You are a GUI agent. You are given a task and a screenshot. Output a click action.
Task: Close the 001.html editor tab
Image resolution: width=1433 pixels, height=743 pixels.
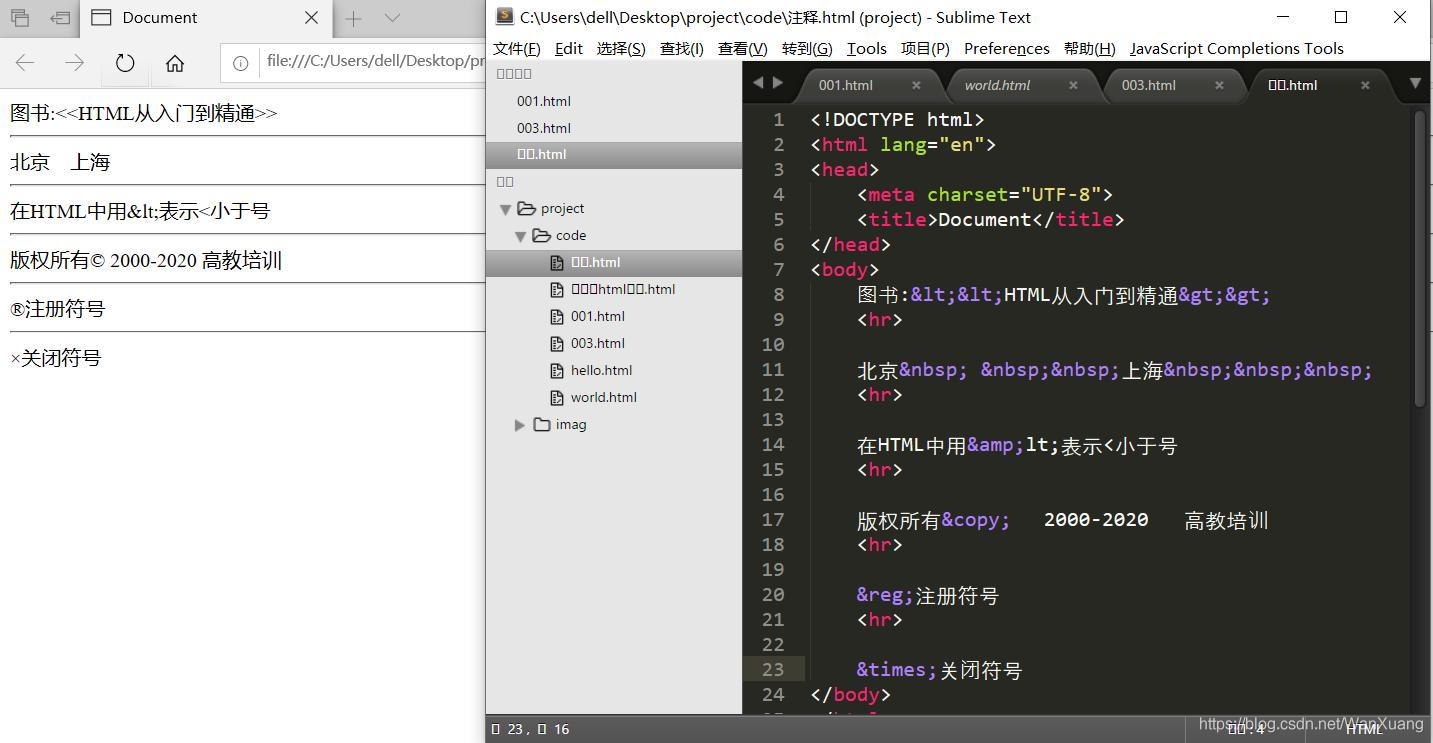[x=916, y=85]
